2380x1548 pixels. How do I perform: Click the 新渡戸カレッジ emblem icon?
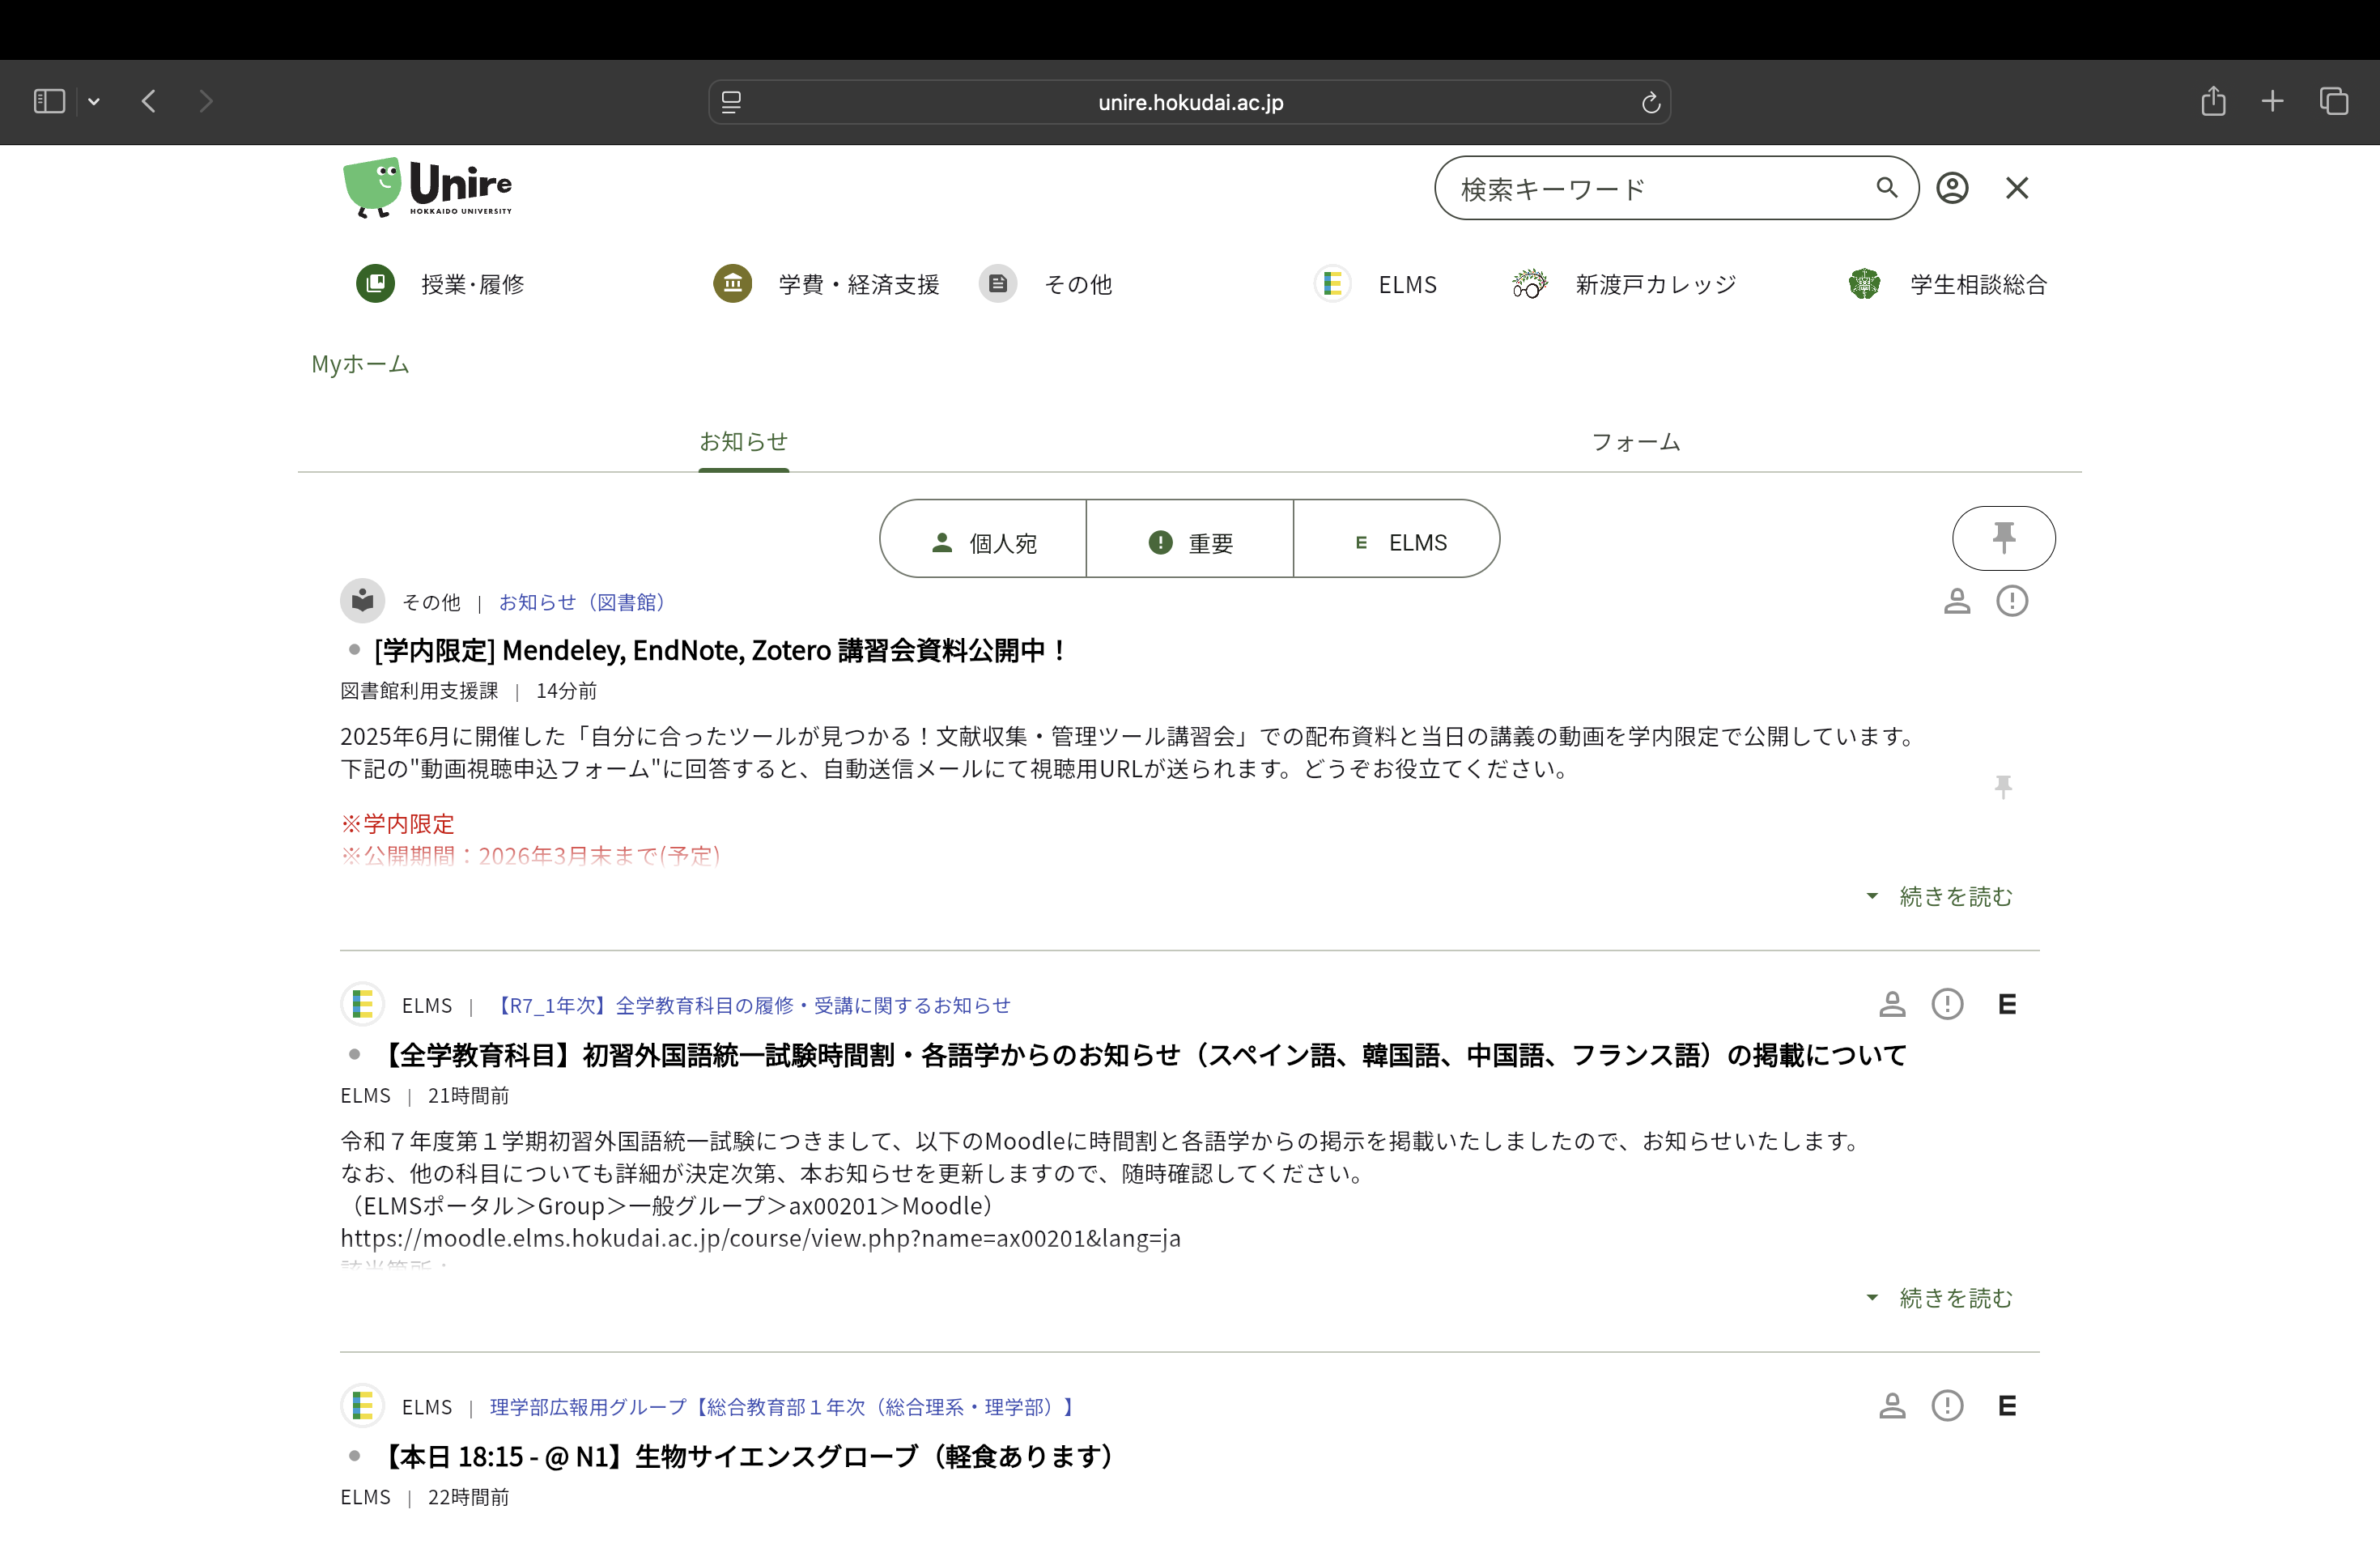point(1530,284)
